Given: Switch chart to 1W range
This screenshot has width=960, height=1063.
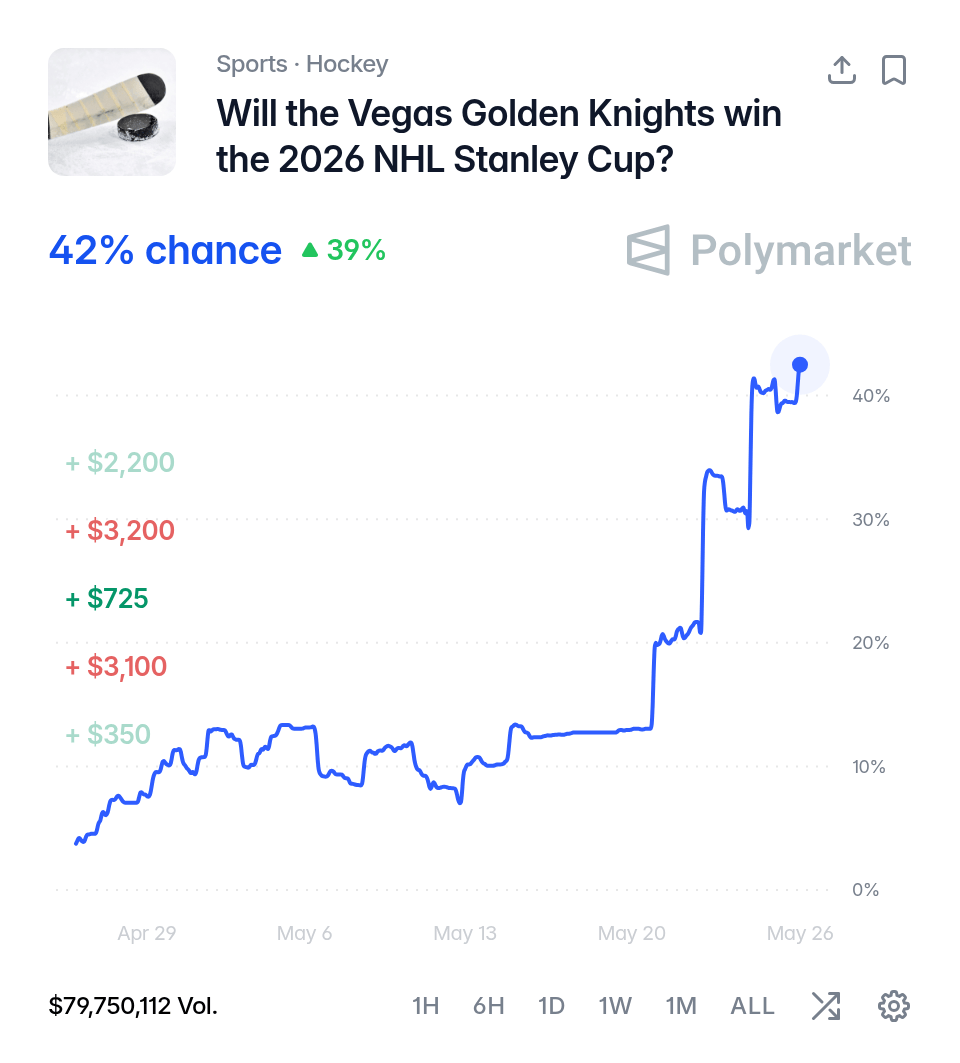Looking at the screenshot, I should [x=615, y=1005].
